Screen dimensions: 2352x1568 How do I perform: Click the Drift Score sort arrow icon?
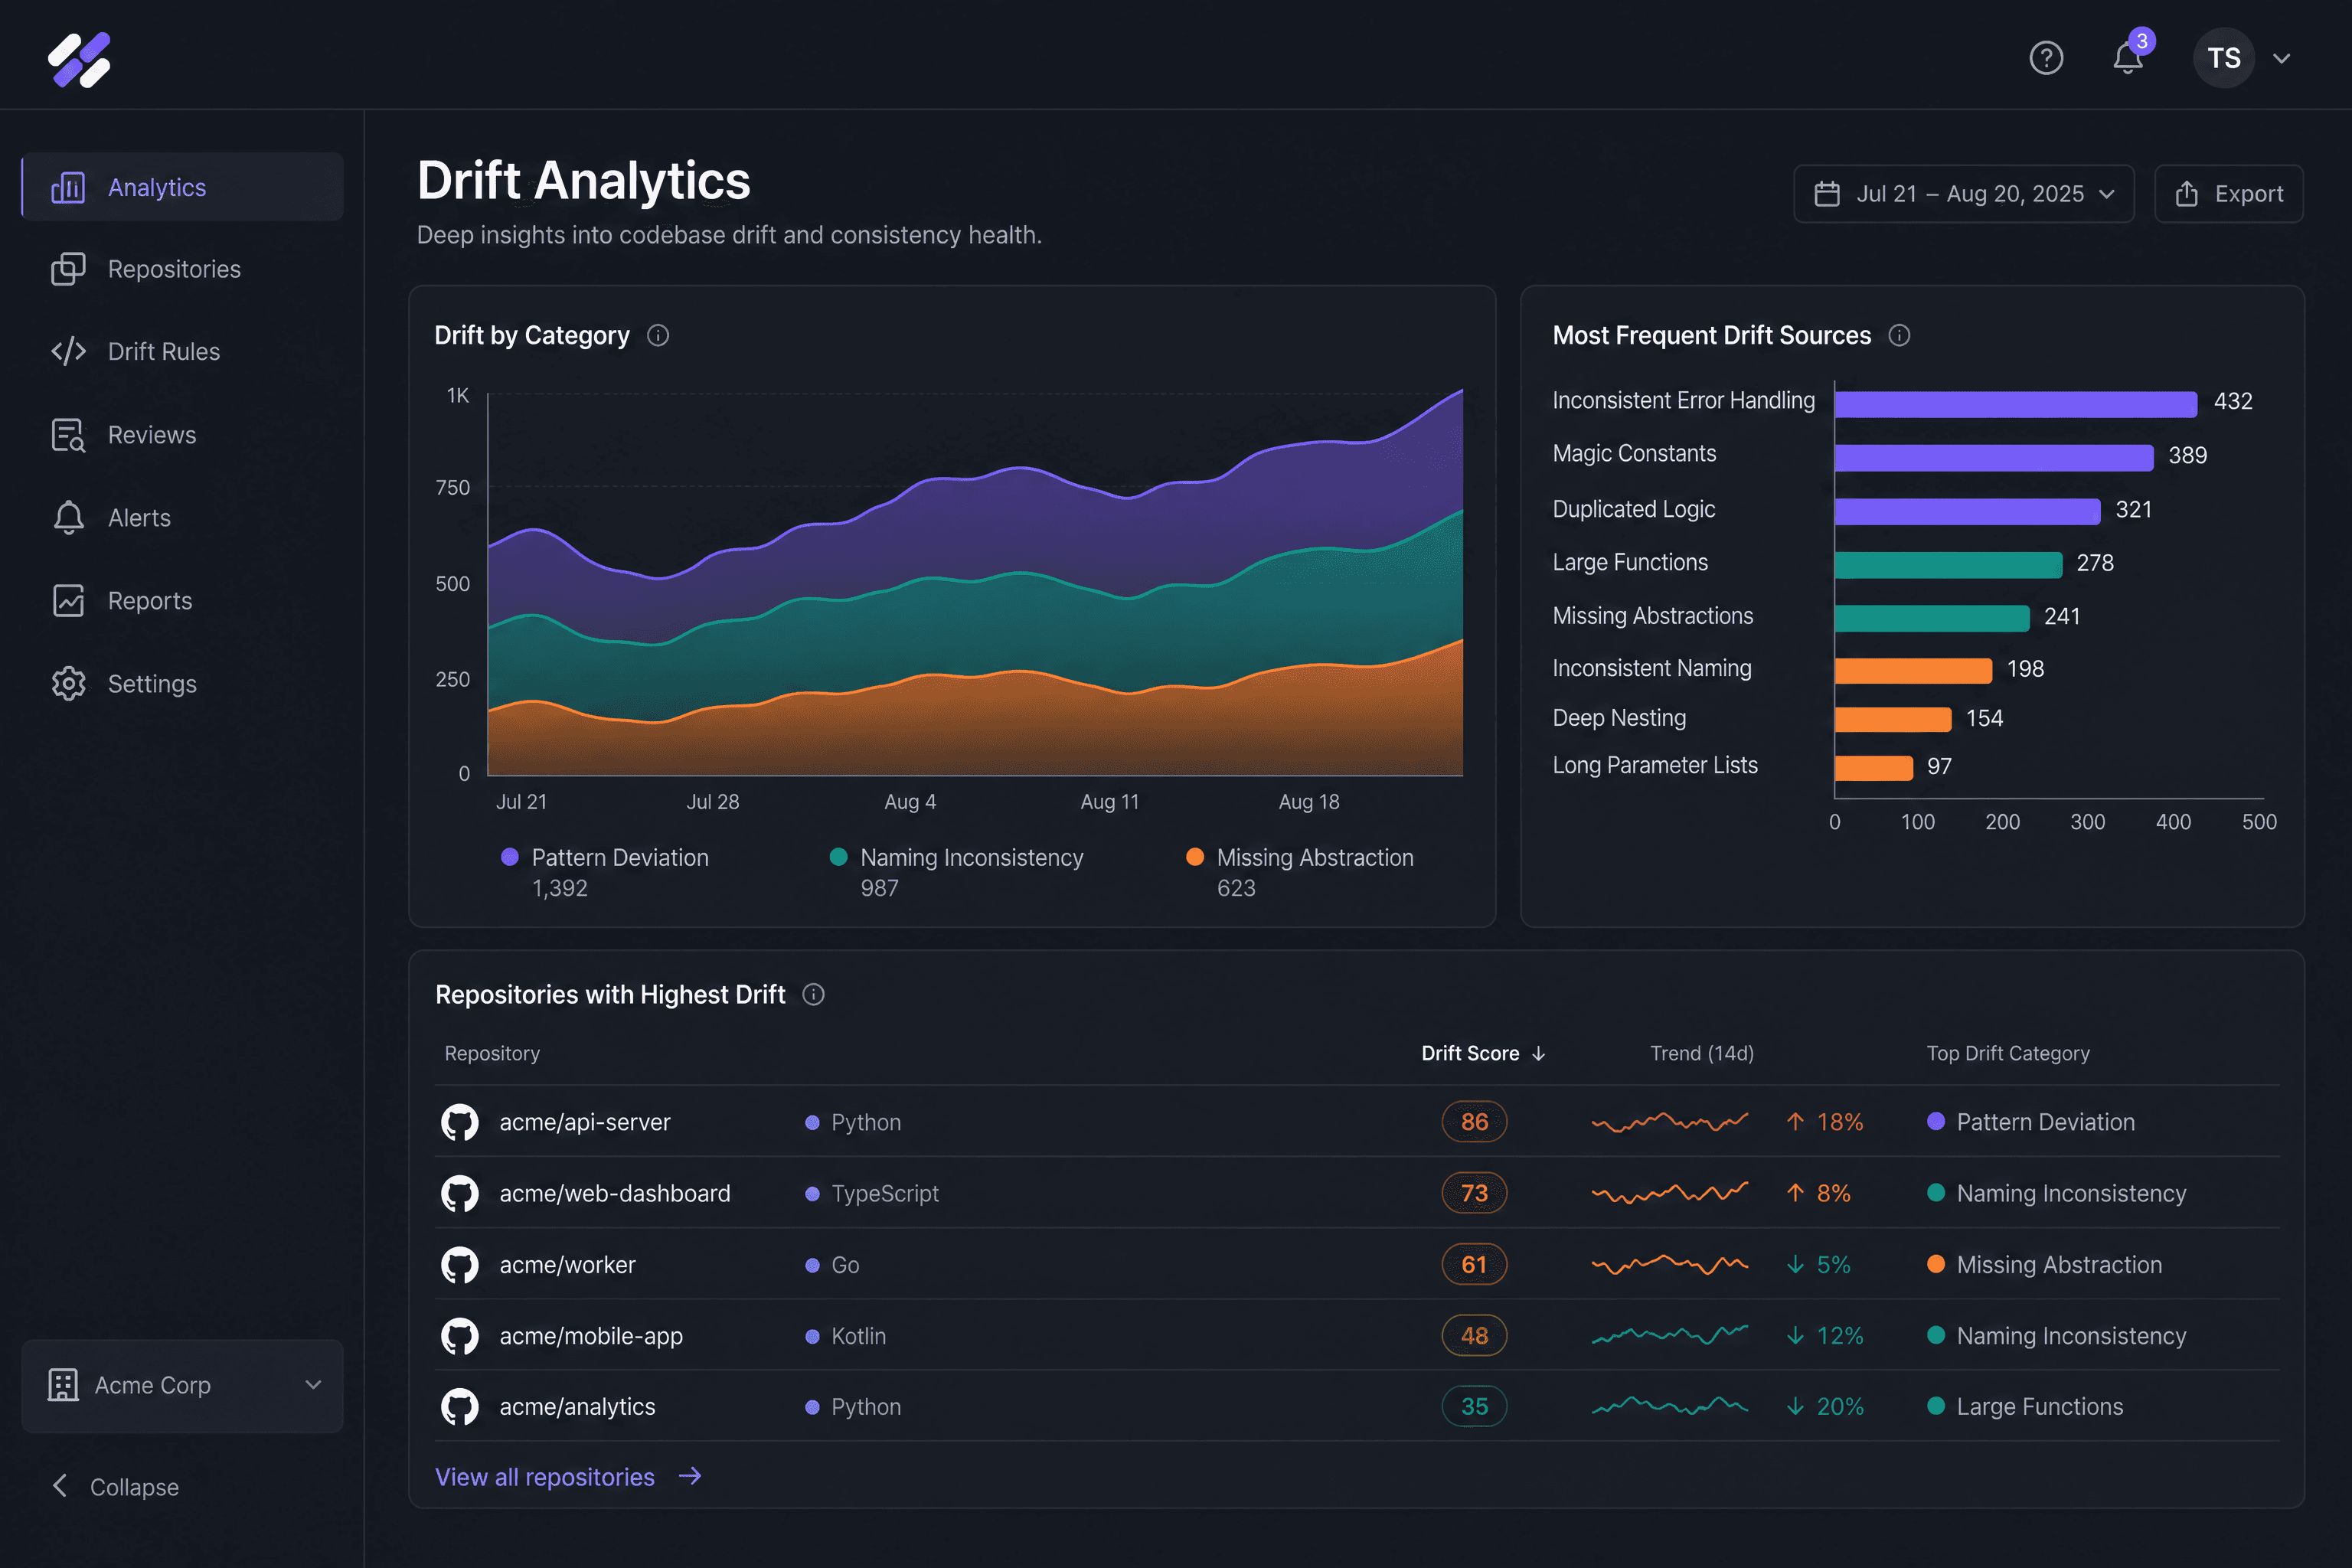(1539, 1053)
